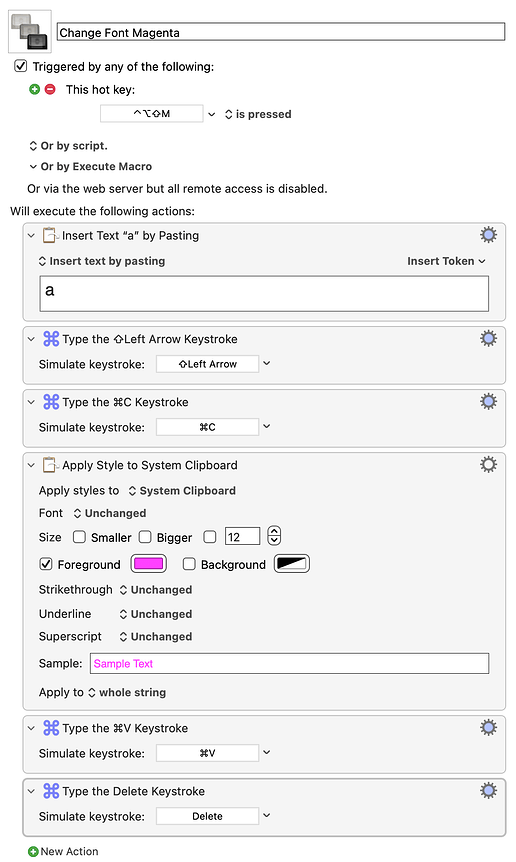Click the magenta Foreground color swatch
This screenshot has width=516, height=862.
[x=148, y=564]
